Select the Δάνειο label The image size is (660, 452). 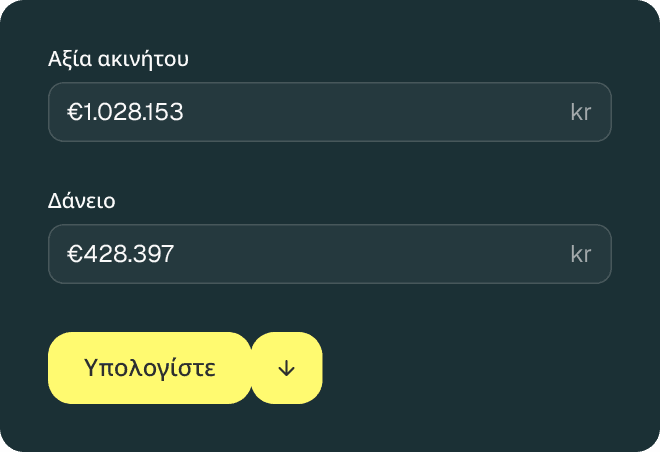click(x=82, y=200)
